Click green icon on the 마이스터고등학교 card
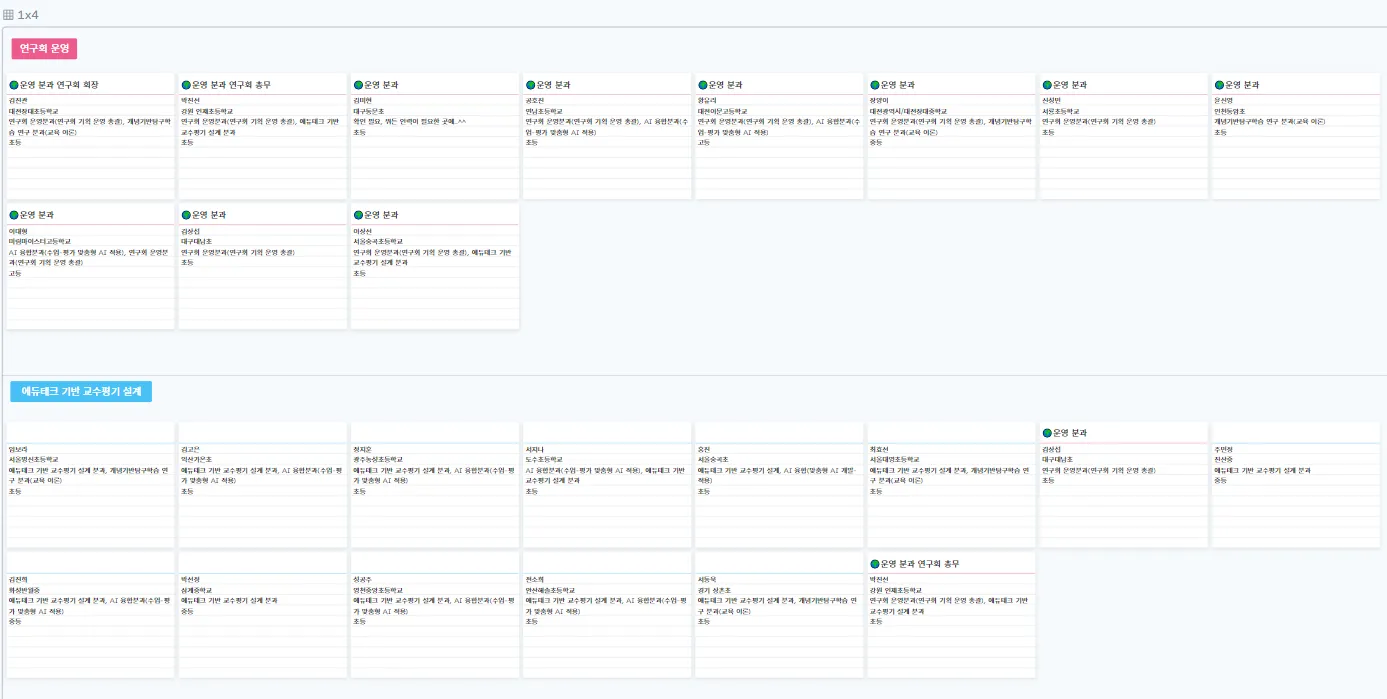Screen dimensions: 1387x699 pyautogui.click(x=14, y=215)
